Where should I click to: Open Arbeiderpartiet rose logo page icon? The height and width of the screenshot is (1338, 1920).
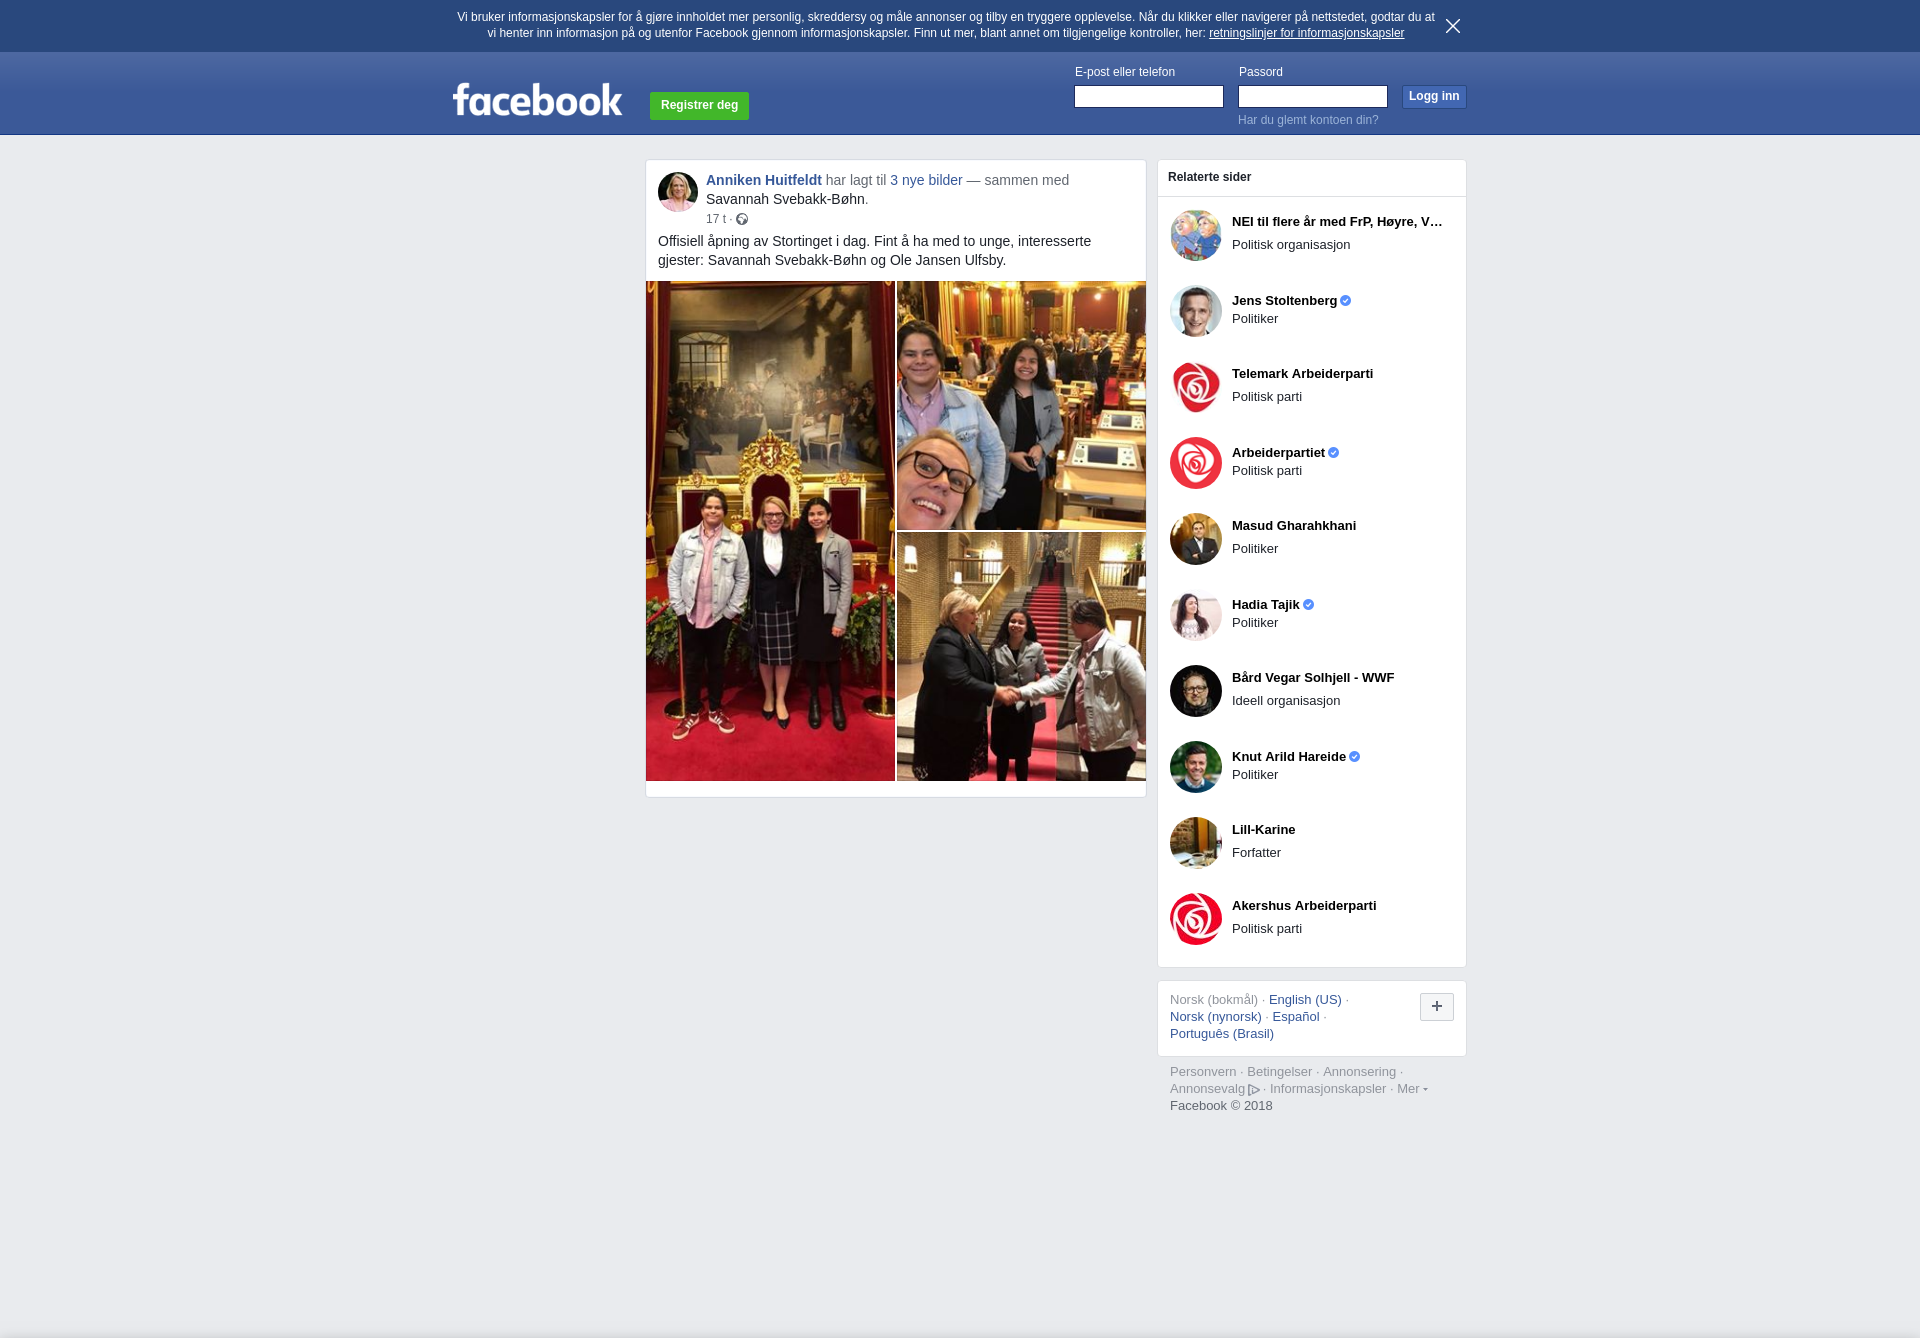(x=1195, y=463)
